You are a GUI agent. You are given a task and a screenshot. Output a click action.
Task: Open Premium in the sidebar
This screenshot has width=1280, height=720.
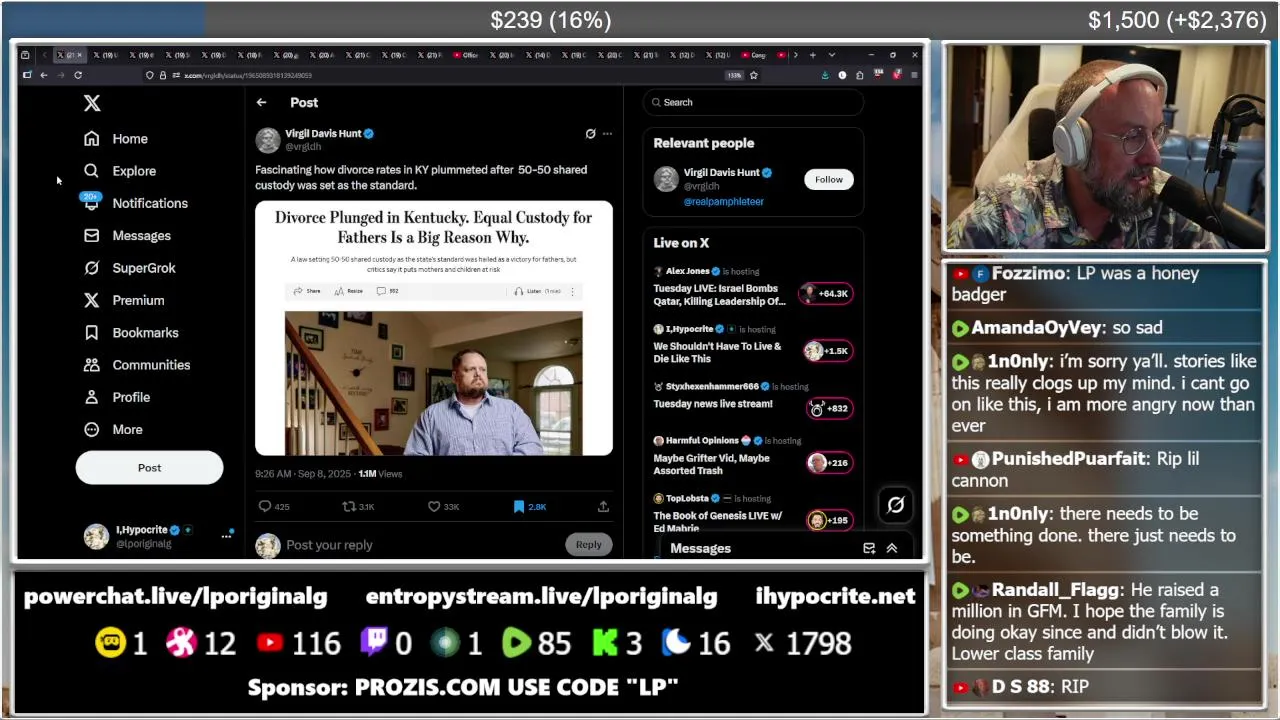124,300
